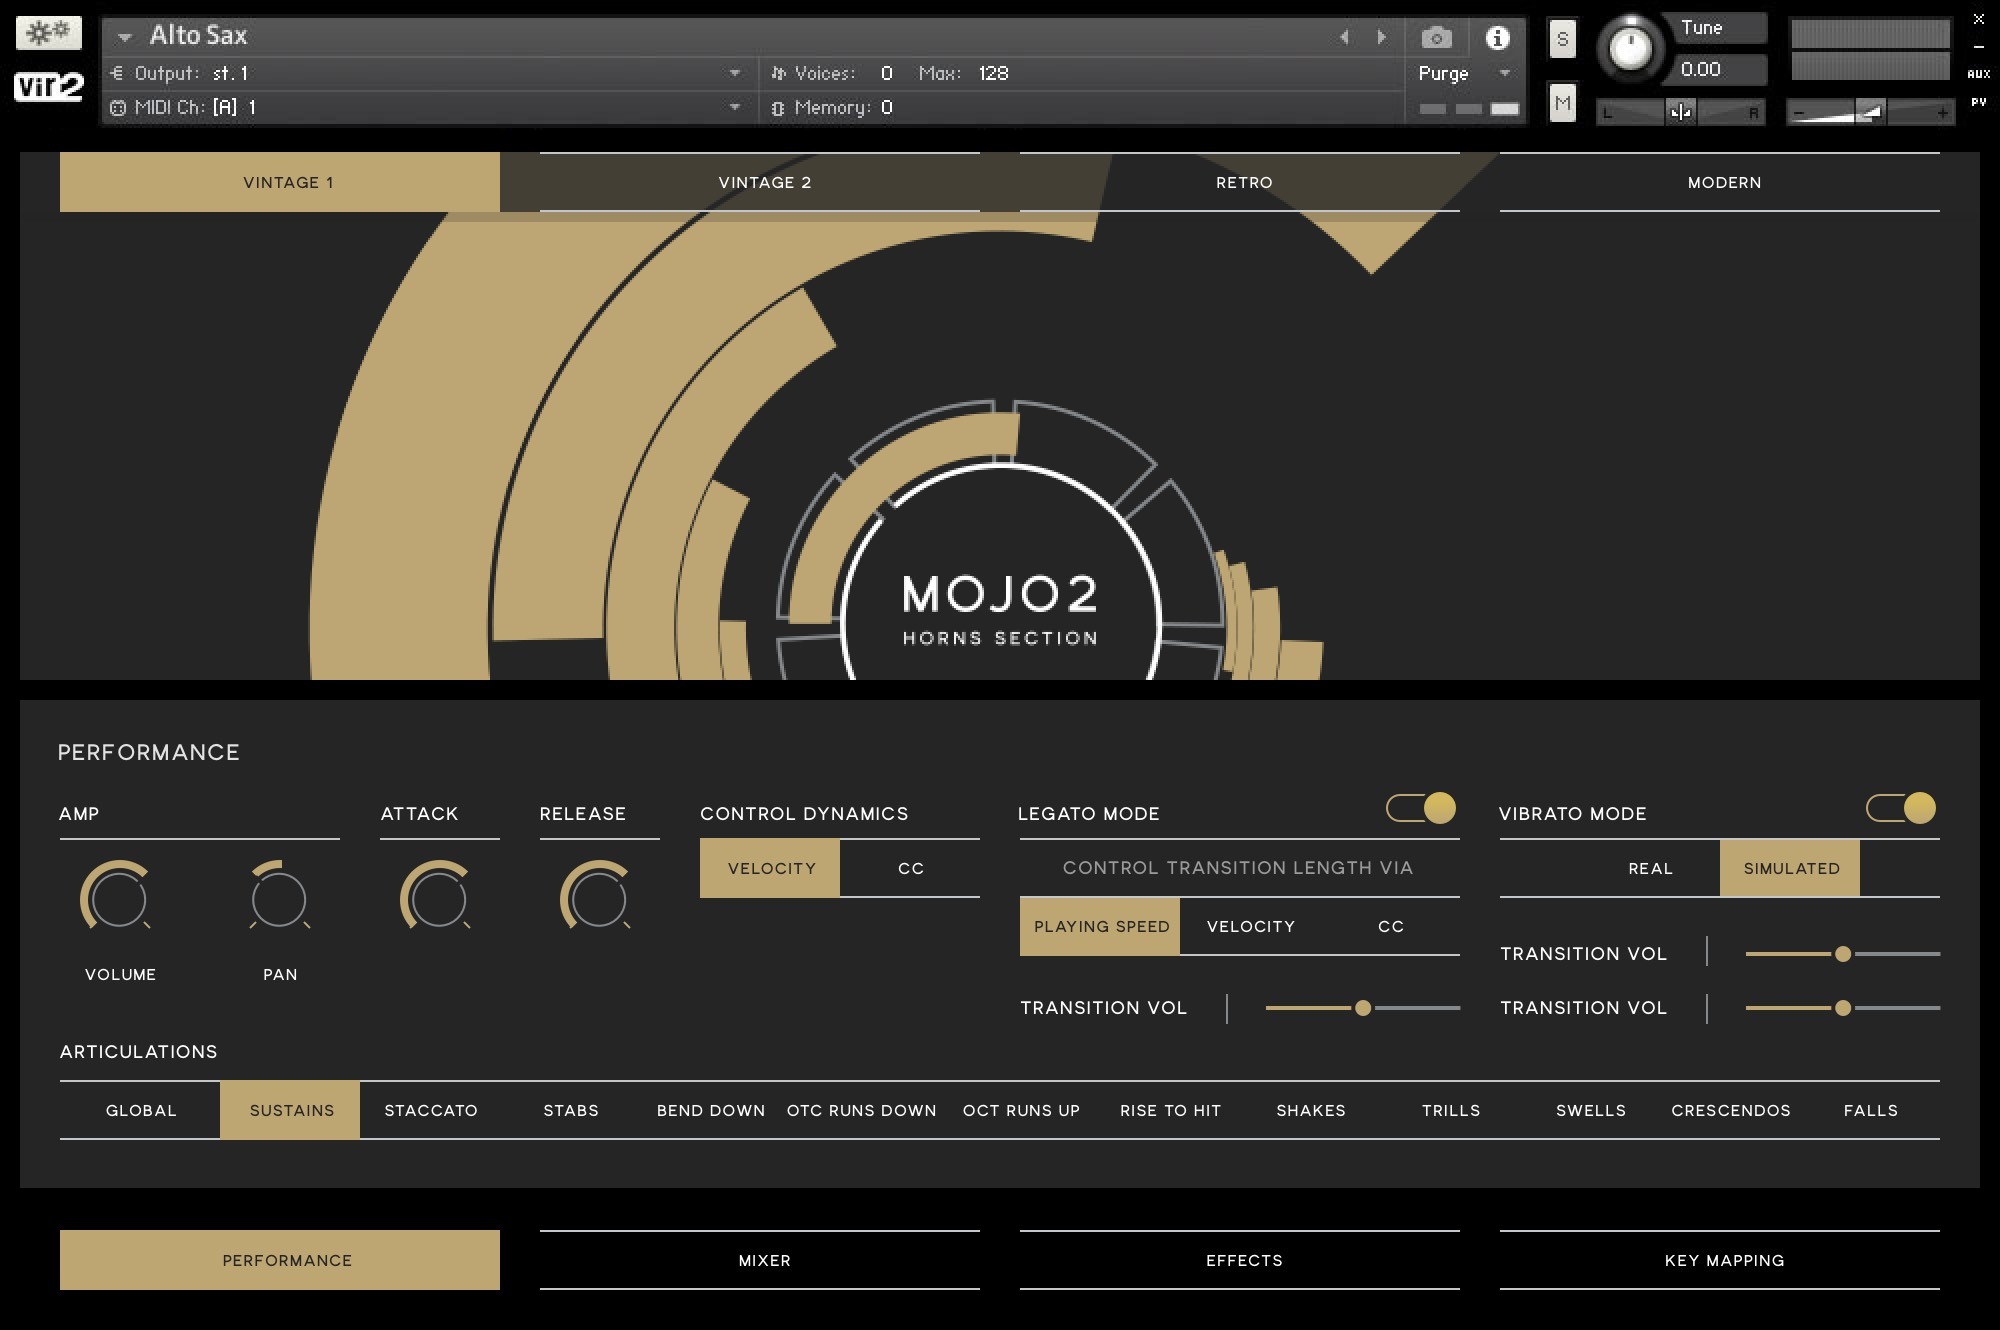The width and height of the screenshot is (2000, 1330).
Task: Click the camera snapshot icon
Action: (1436, 38)
